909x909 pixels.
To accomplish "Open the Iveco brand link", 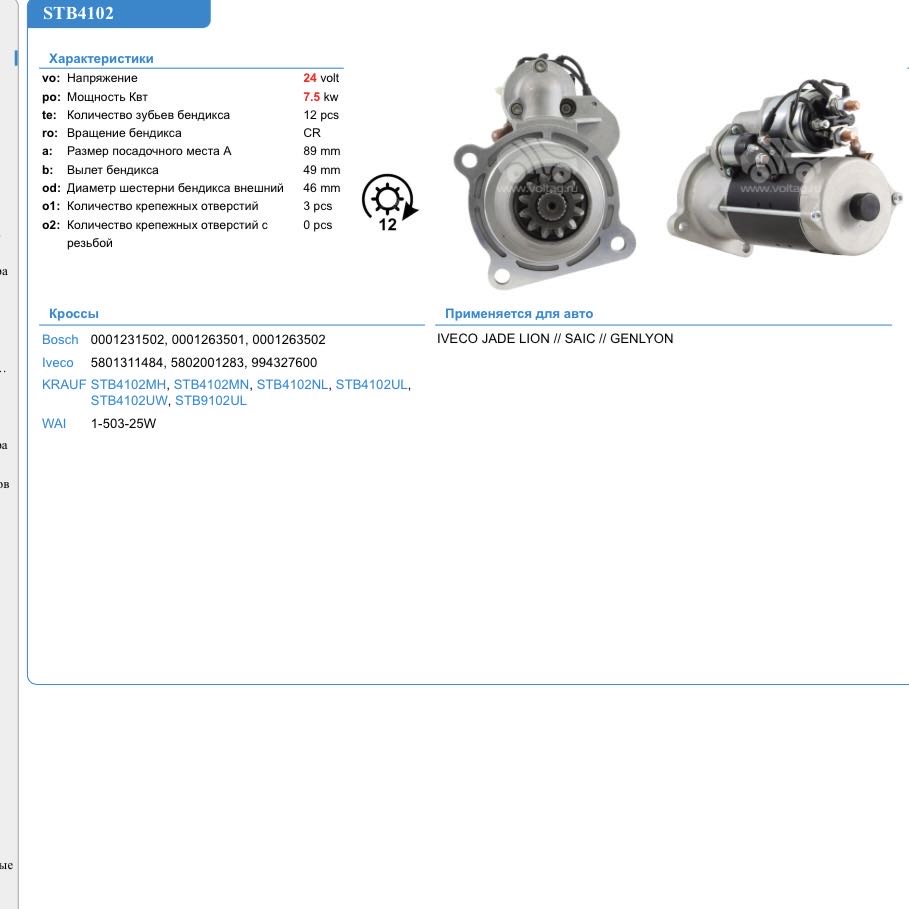I will [58, 363].
